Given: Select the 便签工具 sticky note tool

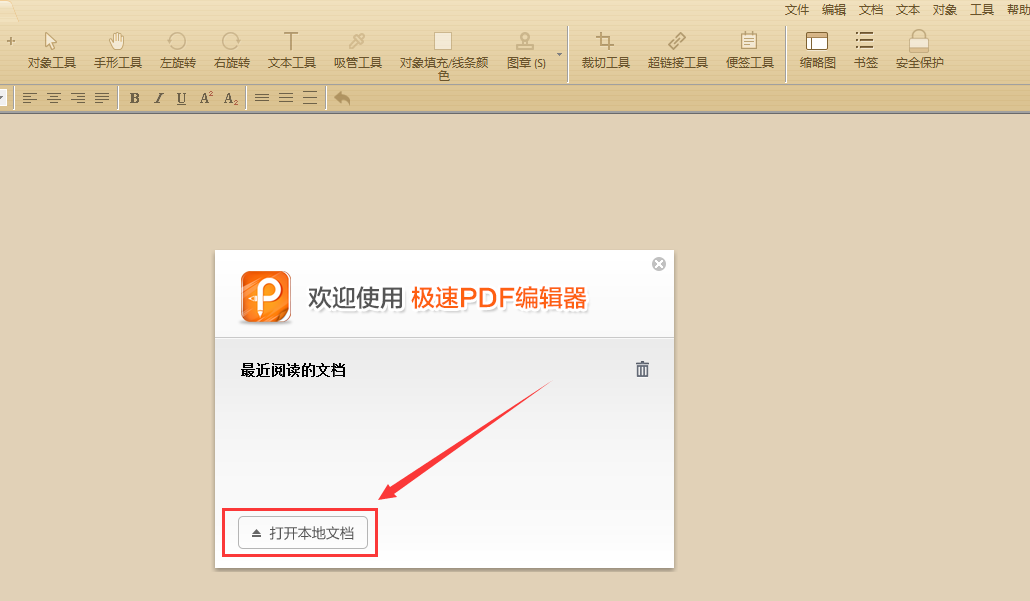Looking at the screenshot, I should 749,51.
